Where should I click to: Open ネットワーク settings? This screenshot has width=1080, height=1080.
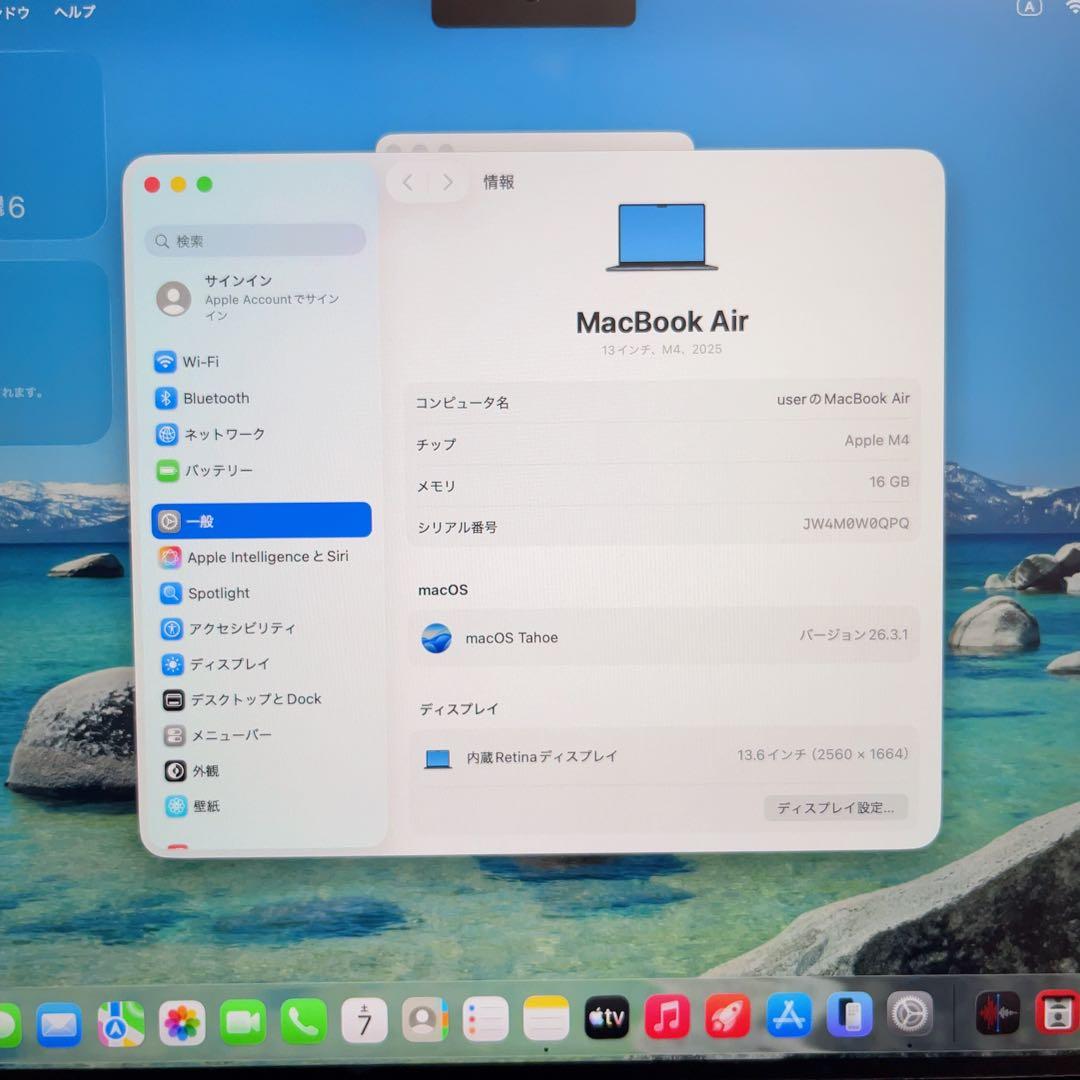click(x=223, y=434)
